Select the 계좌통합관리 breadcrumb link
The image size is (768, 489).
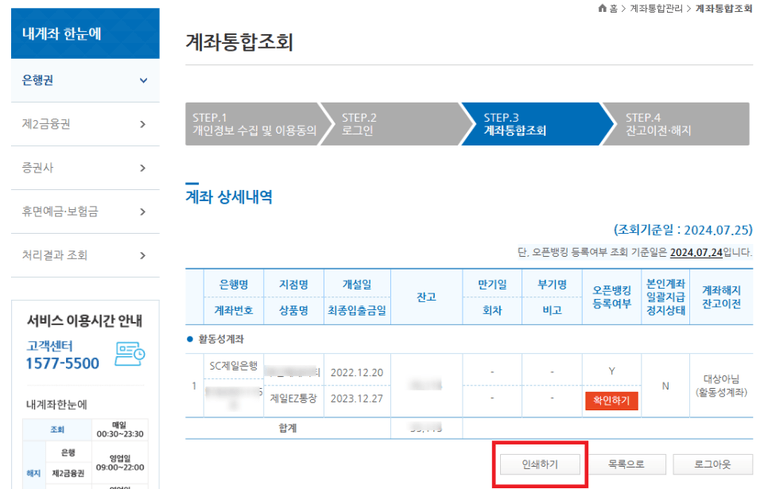[x=655, y=8]
